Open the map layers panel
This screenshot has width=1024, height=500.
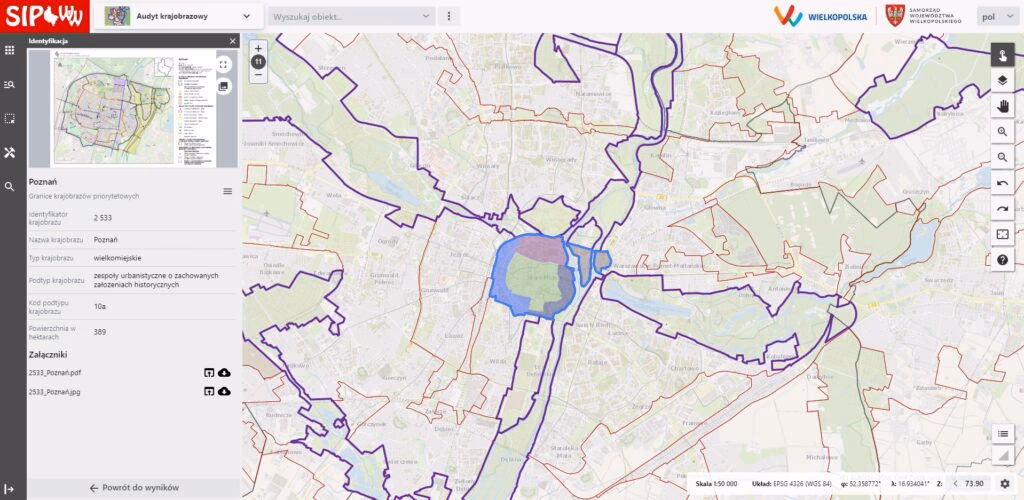click(x=1002, y=80)
